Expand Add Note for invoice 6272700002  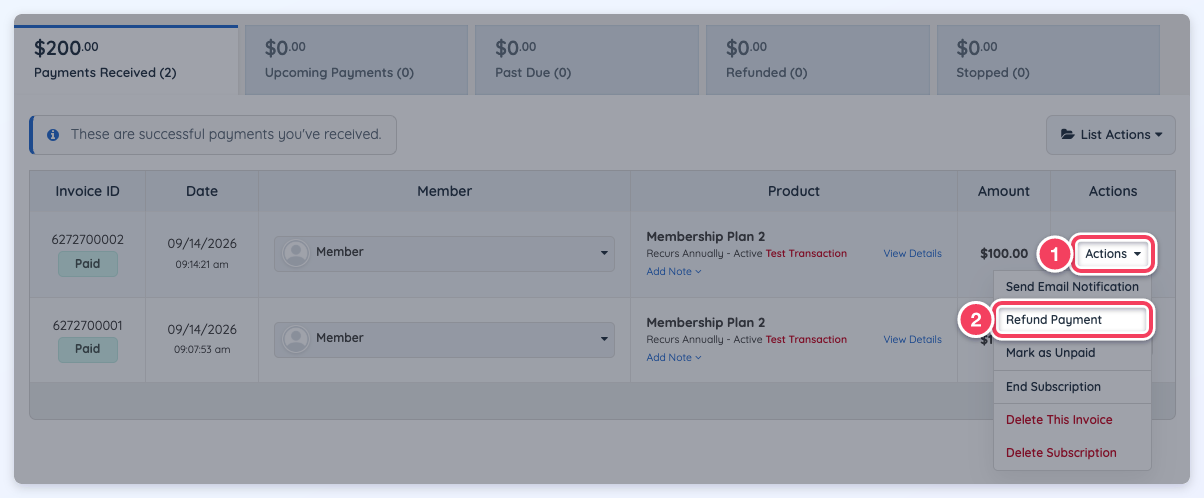674,271
